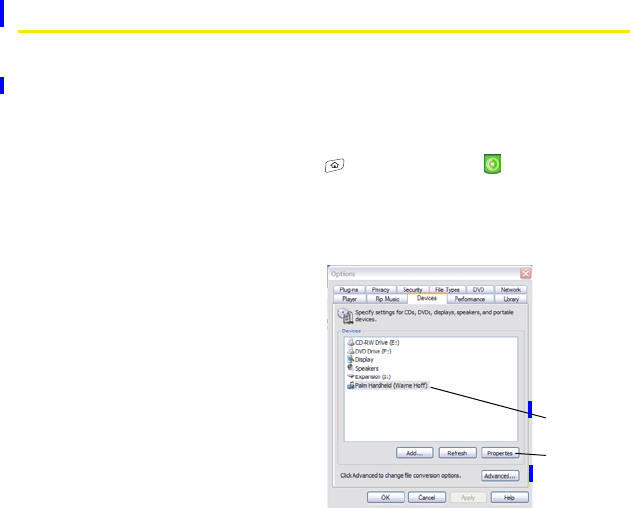Image resolution: width=630 pixels, height=508 pixels.
Task: Click the Speakers icon in device list
Action: (351, 368)
